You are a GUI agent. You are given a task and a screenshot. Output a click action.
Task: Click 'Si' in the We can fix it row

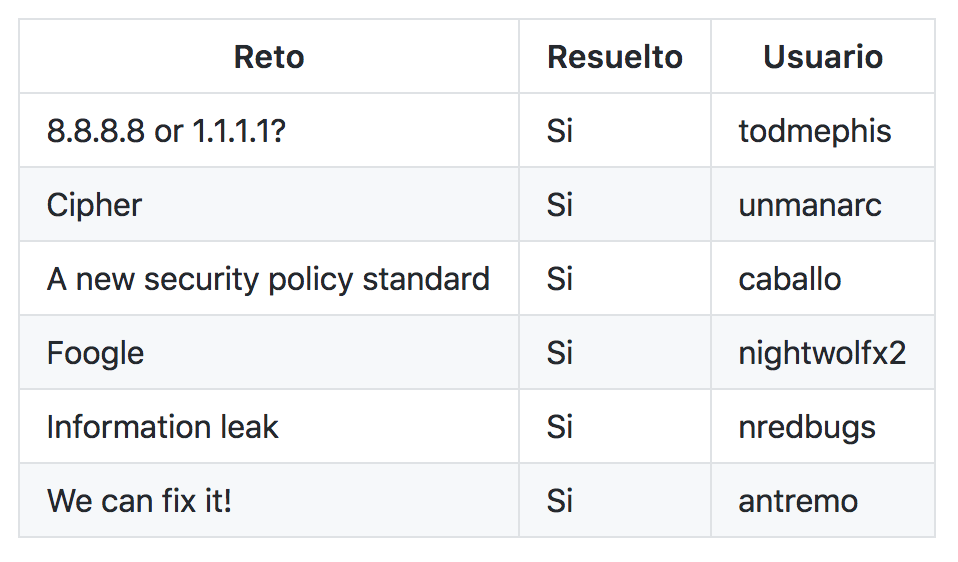[x=559, y=501]
